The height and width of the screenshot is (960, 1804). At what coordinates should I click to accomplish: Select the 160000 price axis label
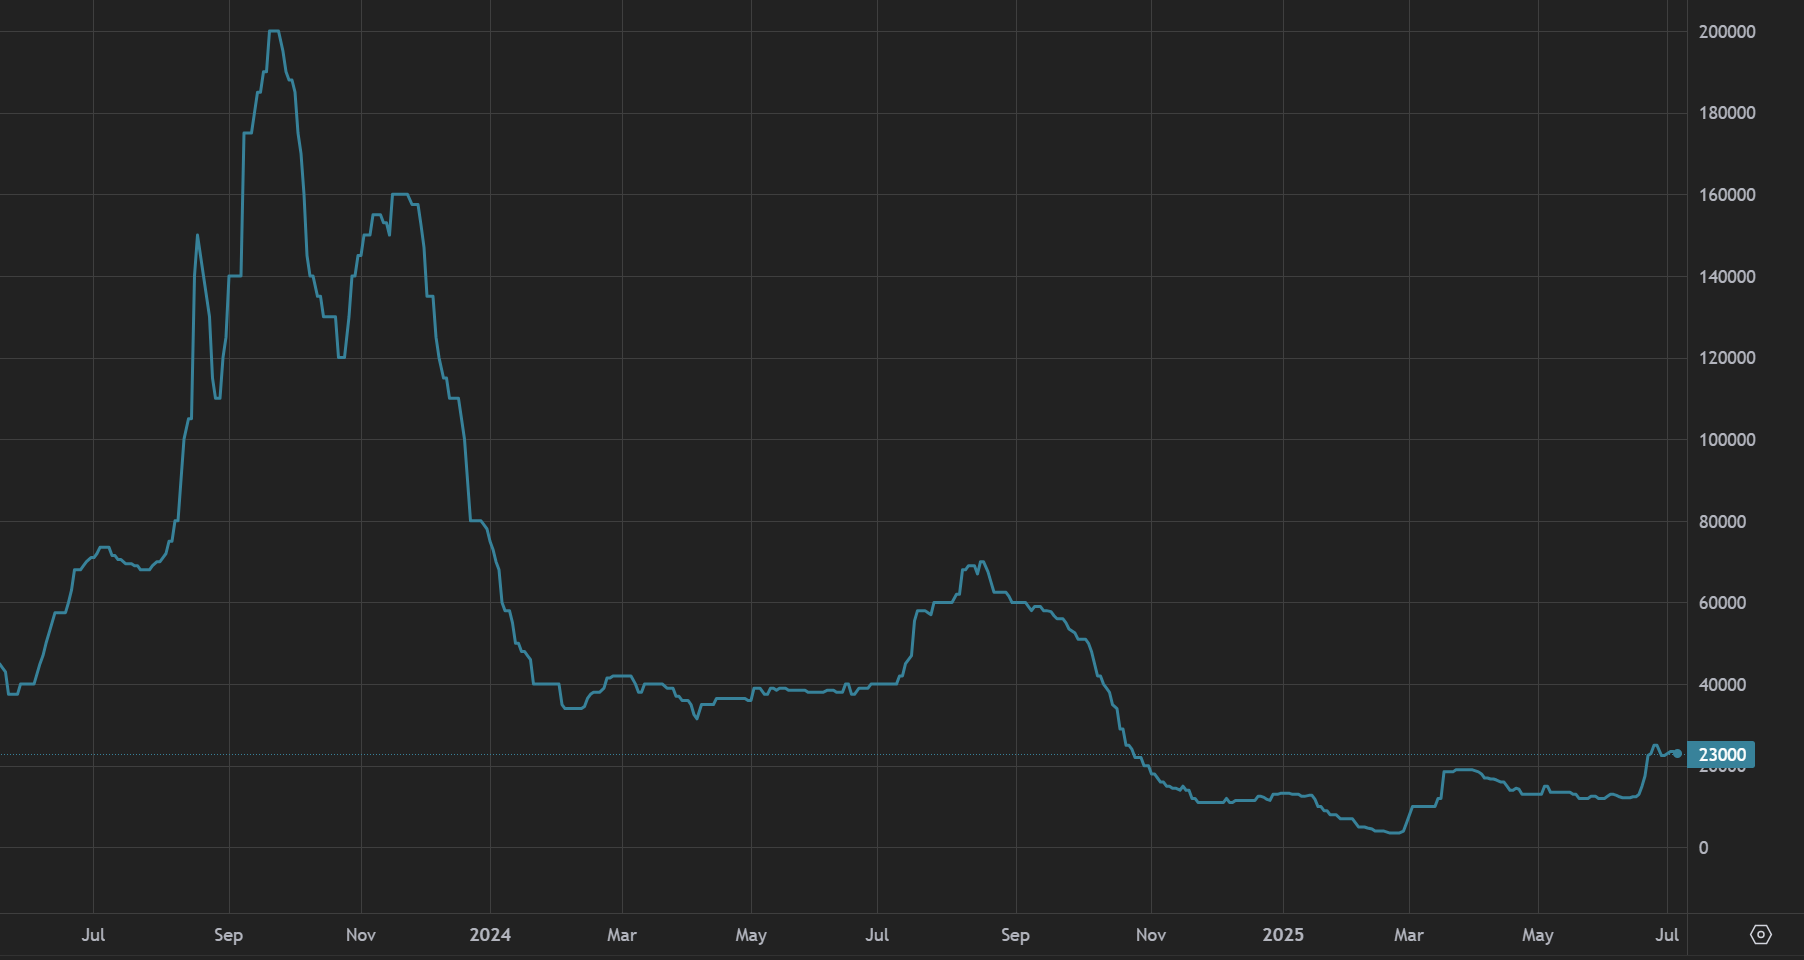pyautogui.click(x=1727, y=195)
